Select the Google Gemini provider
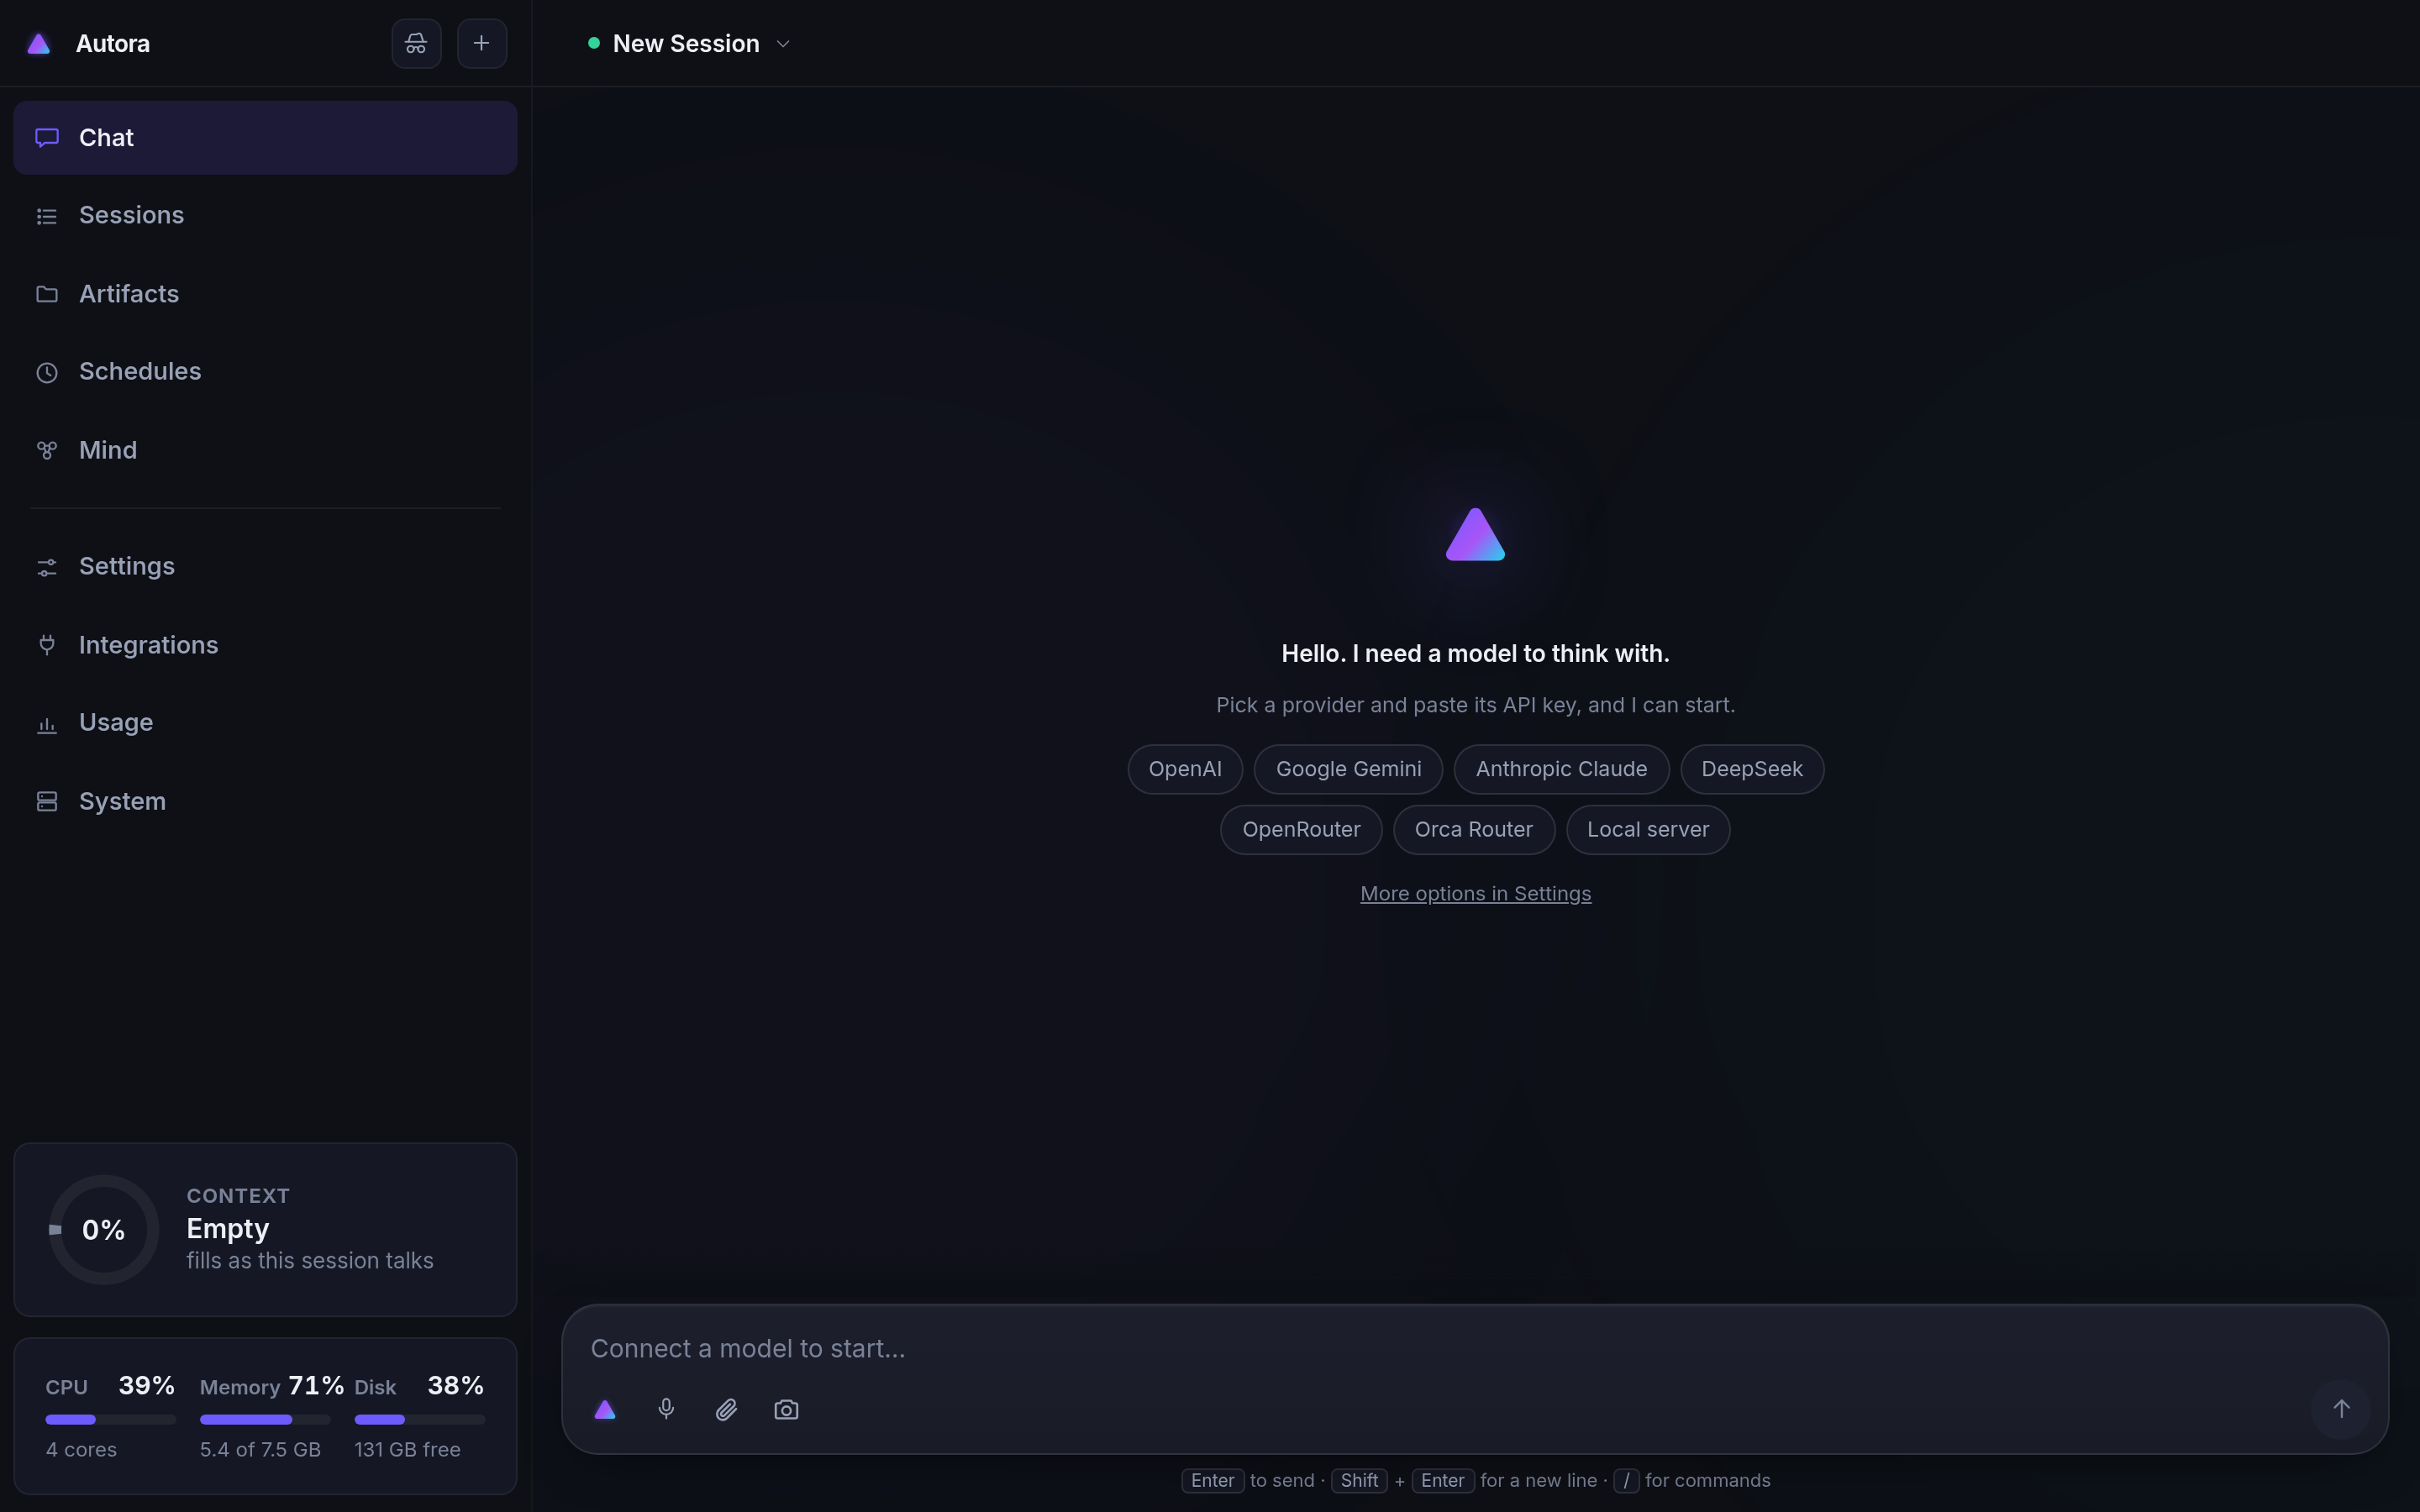The image size is (2420, 1512). (x=1348, y=770)
